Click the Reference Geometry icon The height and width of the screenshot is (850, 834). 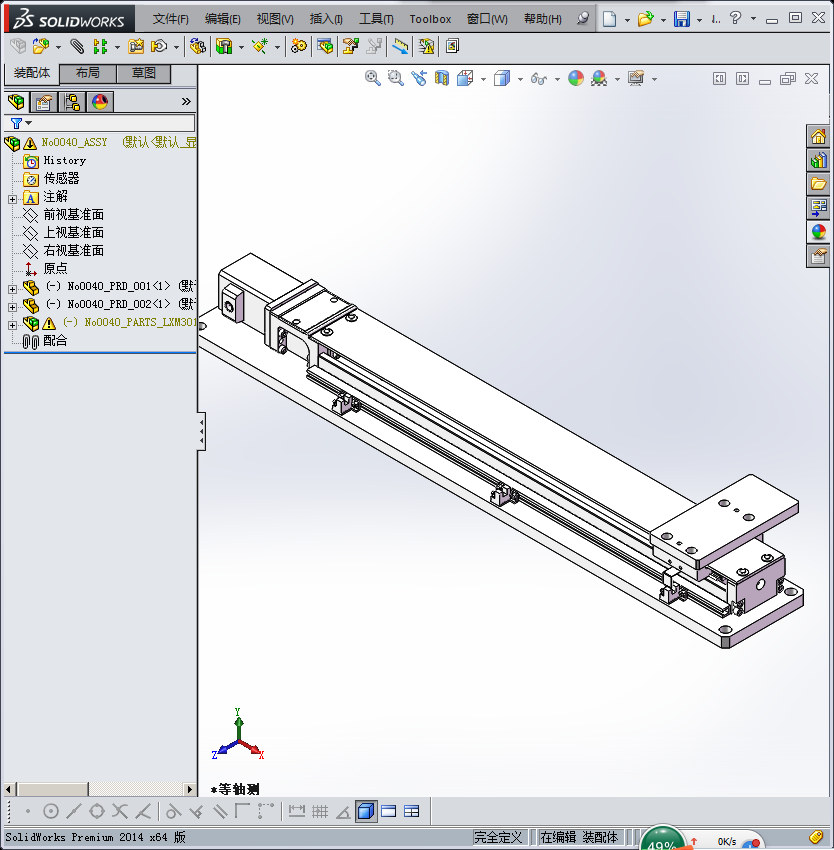260,47
